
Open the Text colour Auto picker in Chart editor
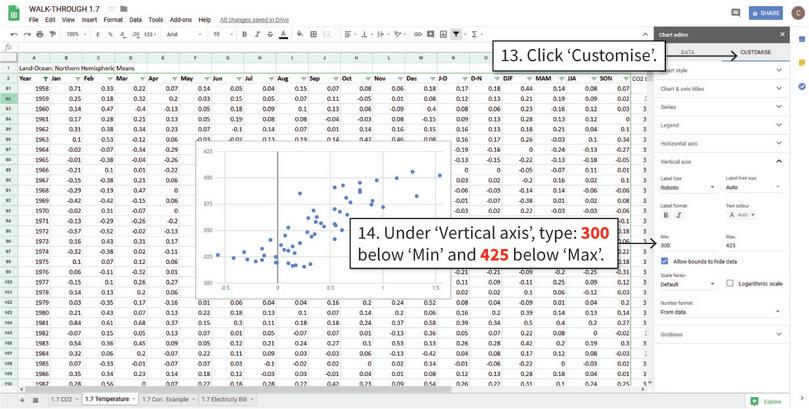741,215
